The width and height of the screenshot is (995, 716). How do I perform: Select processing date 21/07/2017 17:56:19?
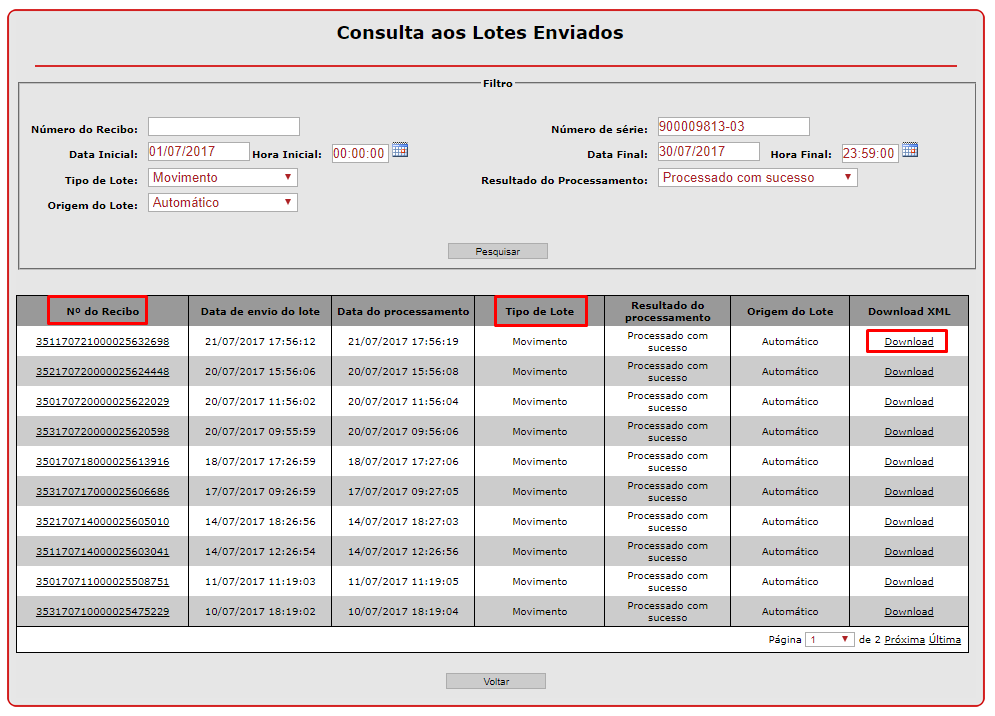tap(403, 341)
